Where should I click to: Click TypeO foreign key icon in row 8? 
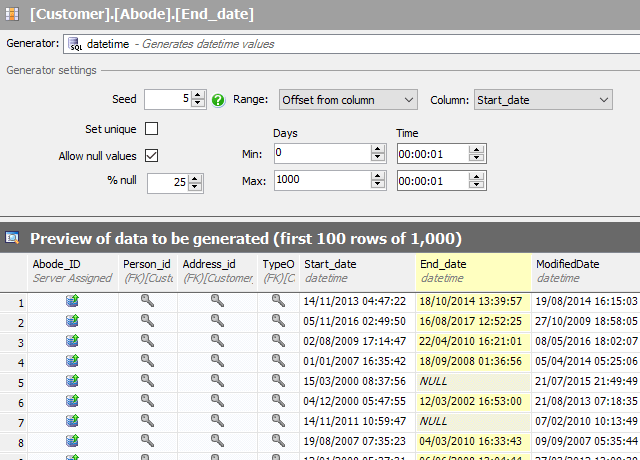pos(278,441)
